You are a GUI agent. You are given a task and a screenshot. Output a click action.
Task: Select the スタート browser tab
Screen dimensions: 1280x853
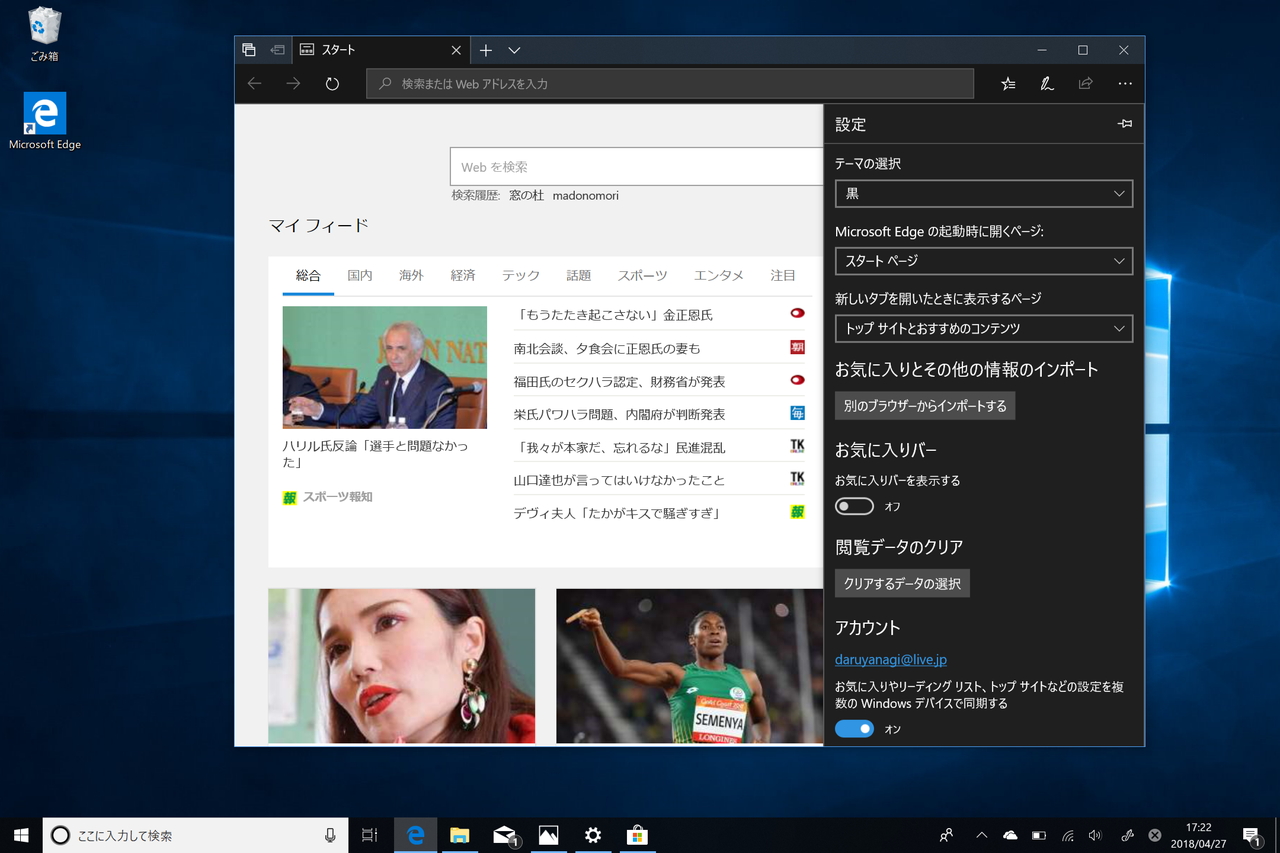pos(360,50)
